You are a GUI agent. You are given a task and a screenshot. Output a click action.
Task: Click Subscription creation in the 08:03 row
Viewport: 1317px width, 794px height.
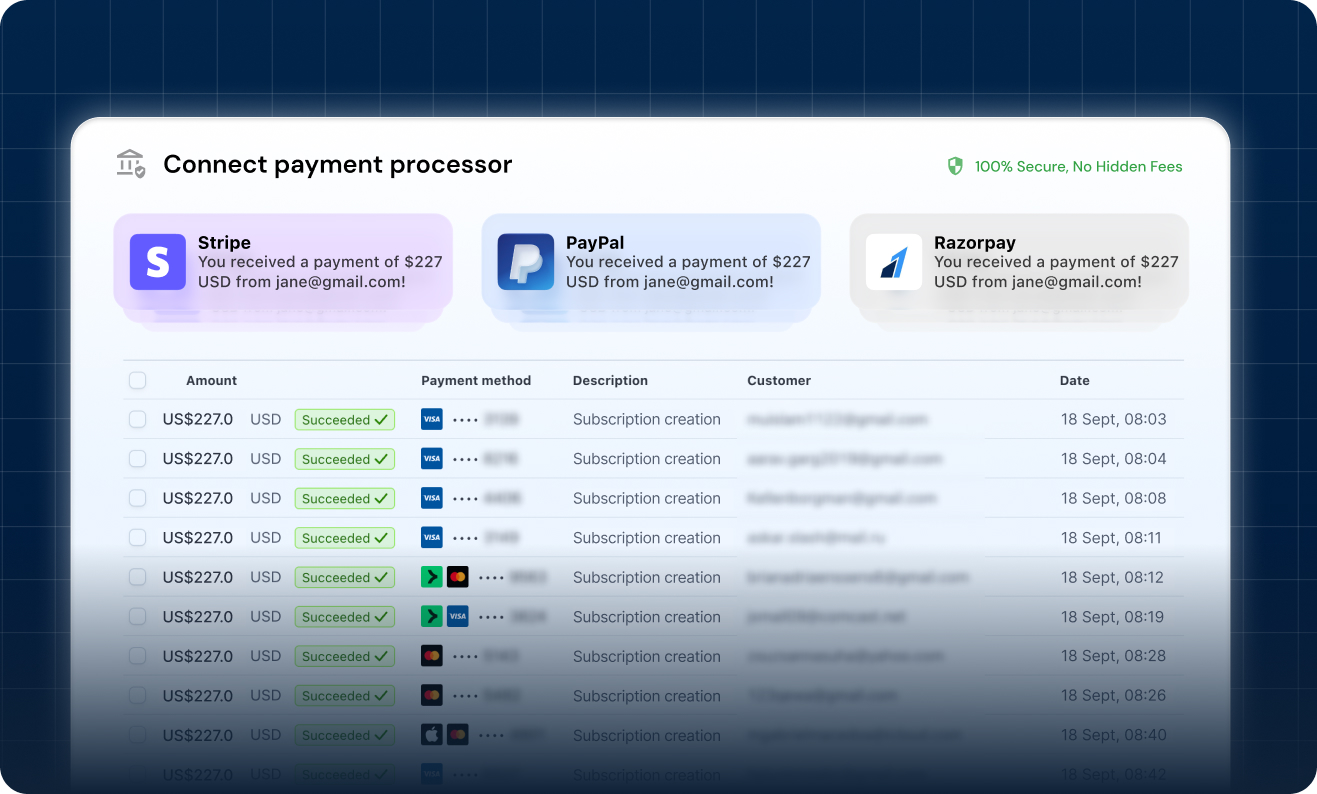[647, 420]
